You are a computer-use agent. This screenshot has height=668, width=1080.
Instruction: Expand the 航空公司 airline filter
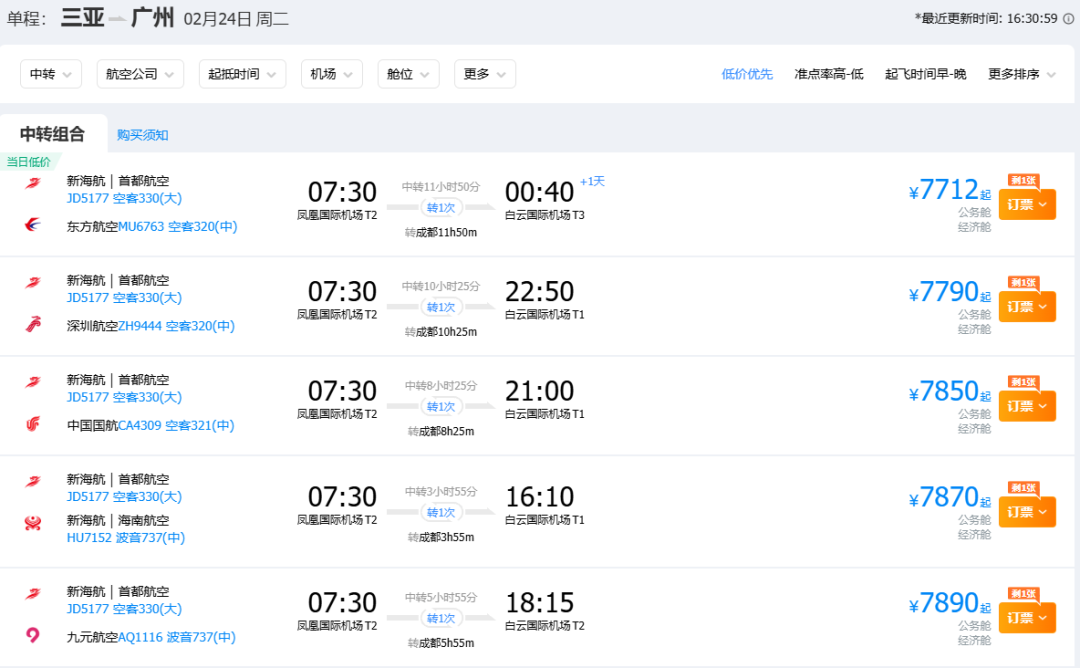140,74
